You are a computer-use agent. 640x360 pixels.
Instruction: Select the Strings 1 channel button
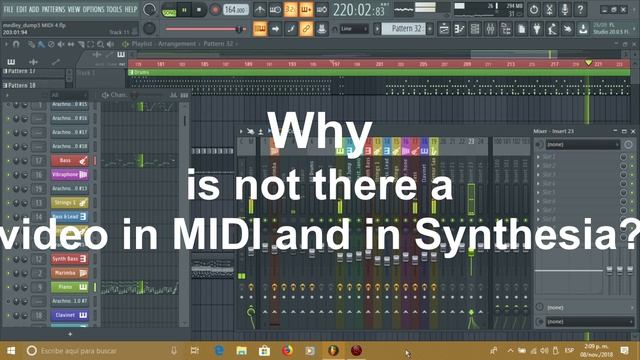(70, 203)
